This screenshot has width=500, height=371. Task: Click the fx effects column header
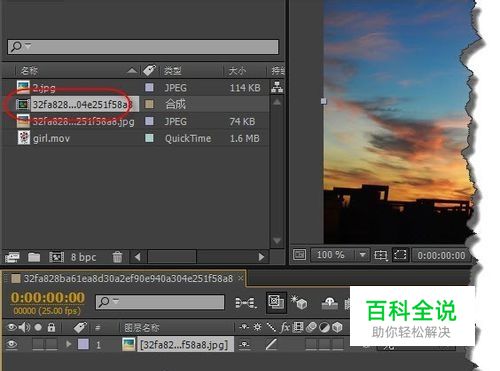point(285,327)
